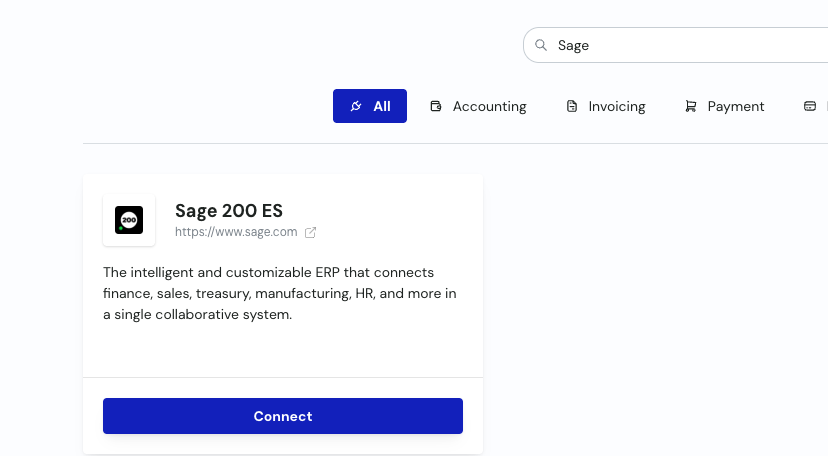Click the ERP description text
The width and height of the screenshot is (828, 456).
point(279,293)
